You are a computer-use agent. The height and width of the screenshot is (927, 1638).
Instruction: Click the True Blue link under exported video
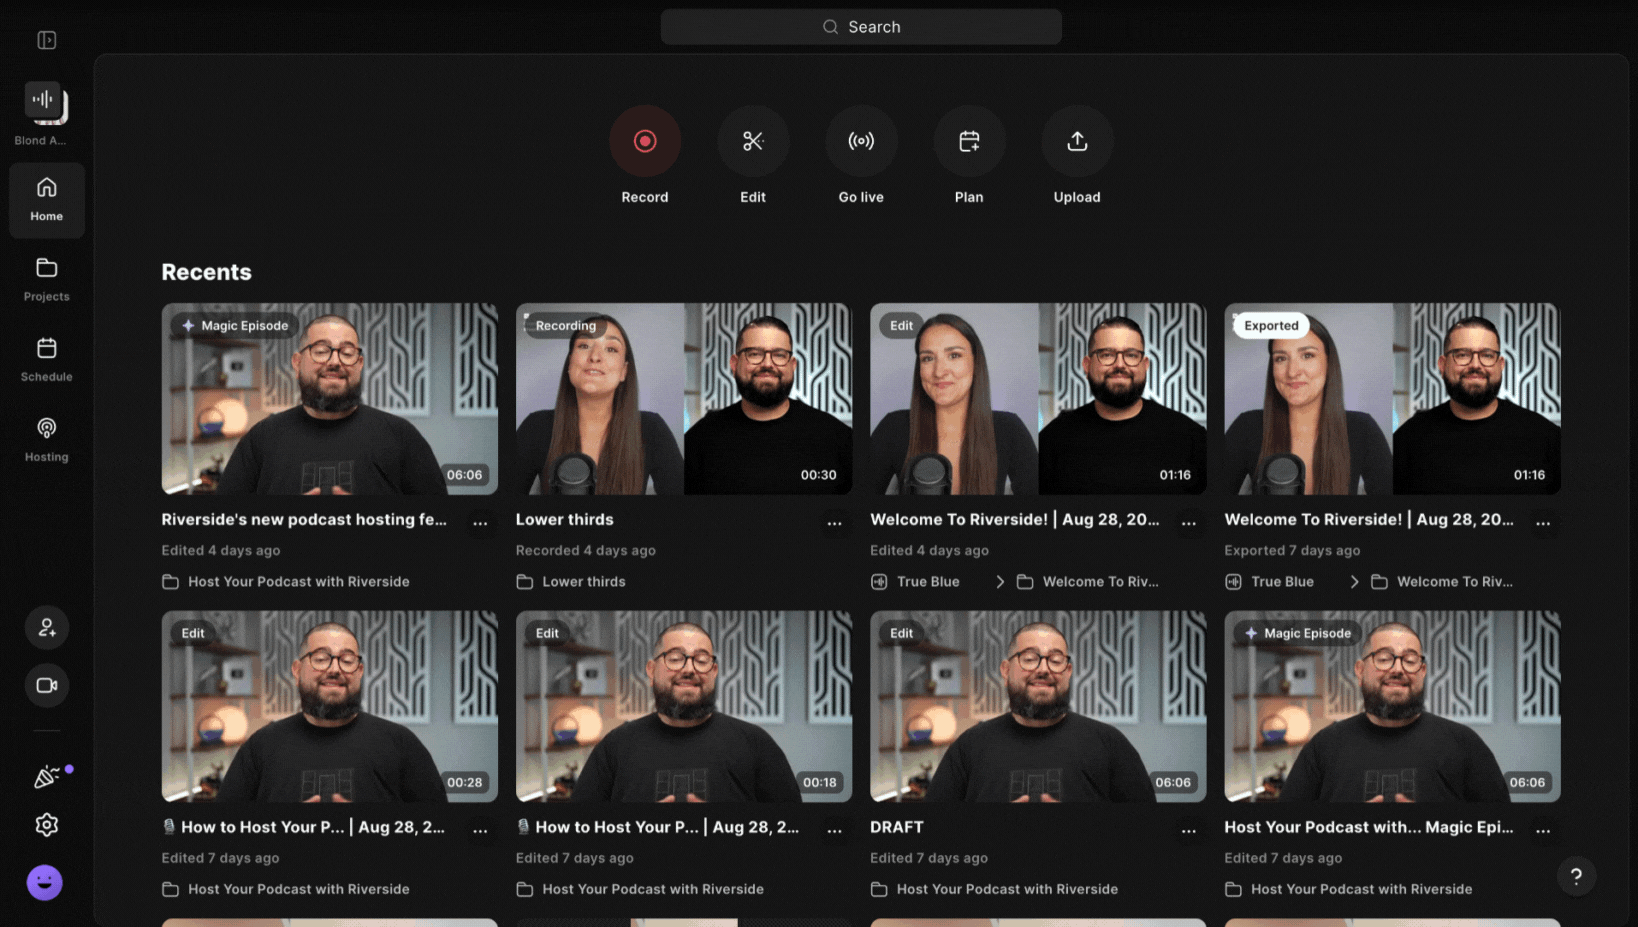[1281, 582]
